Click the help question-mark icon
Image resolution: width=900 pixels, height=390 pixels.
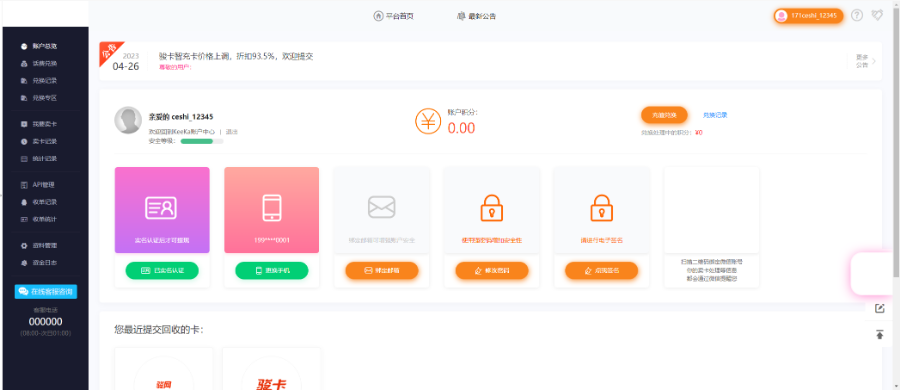tap(856, 16)
